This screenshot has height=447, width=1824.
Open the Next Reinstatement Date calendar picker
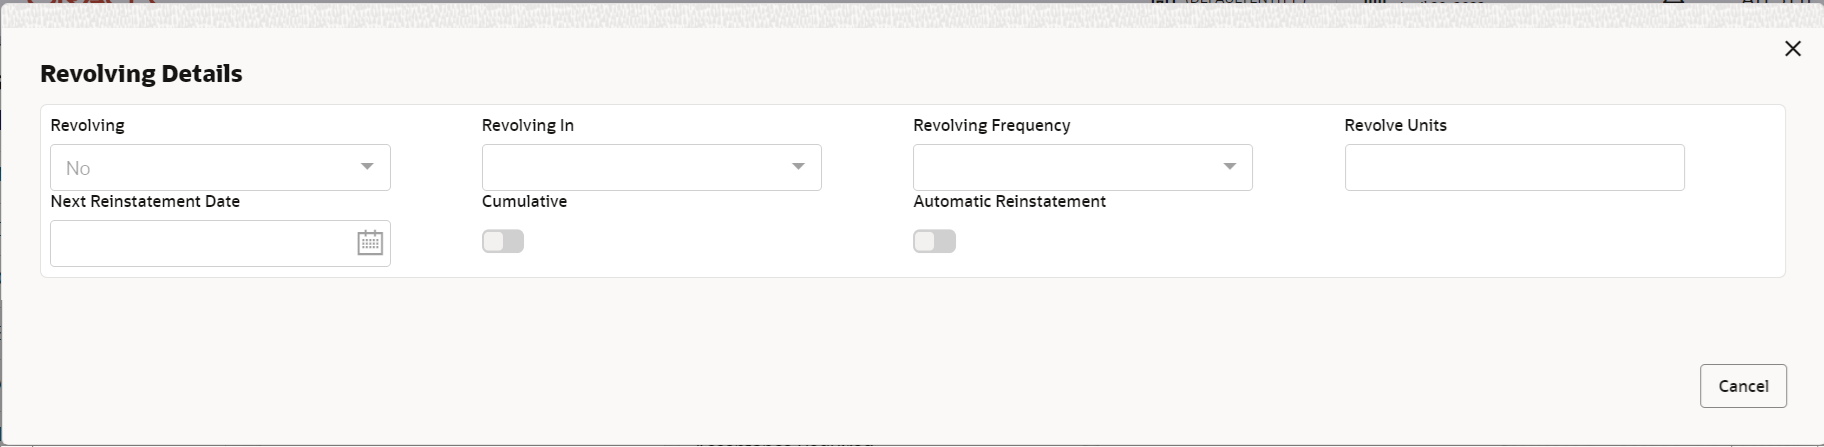click(370, 243)
